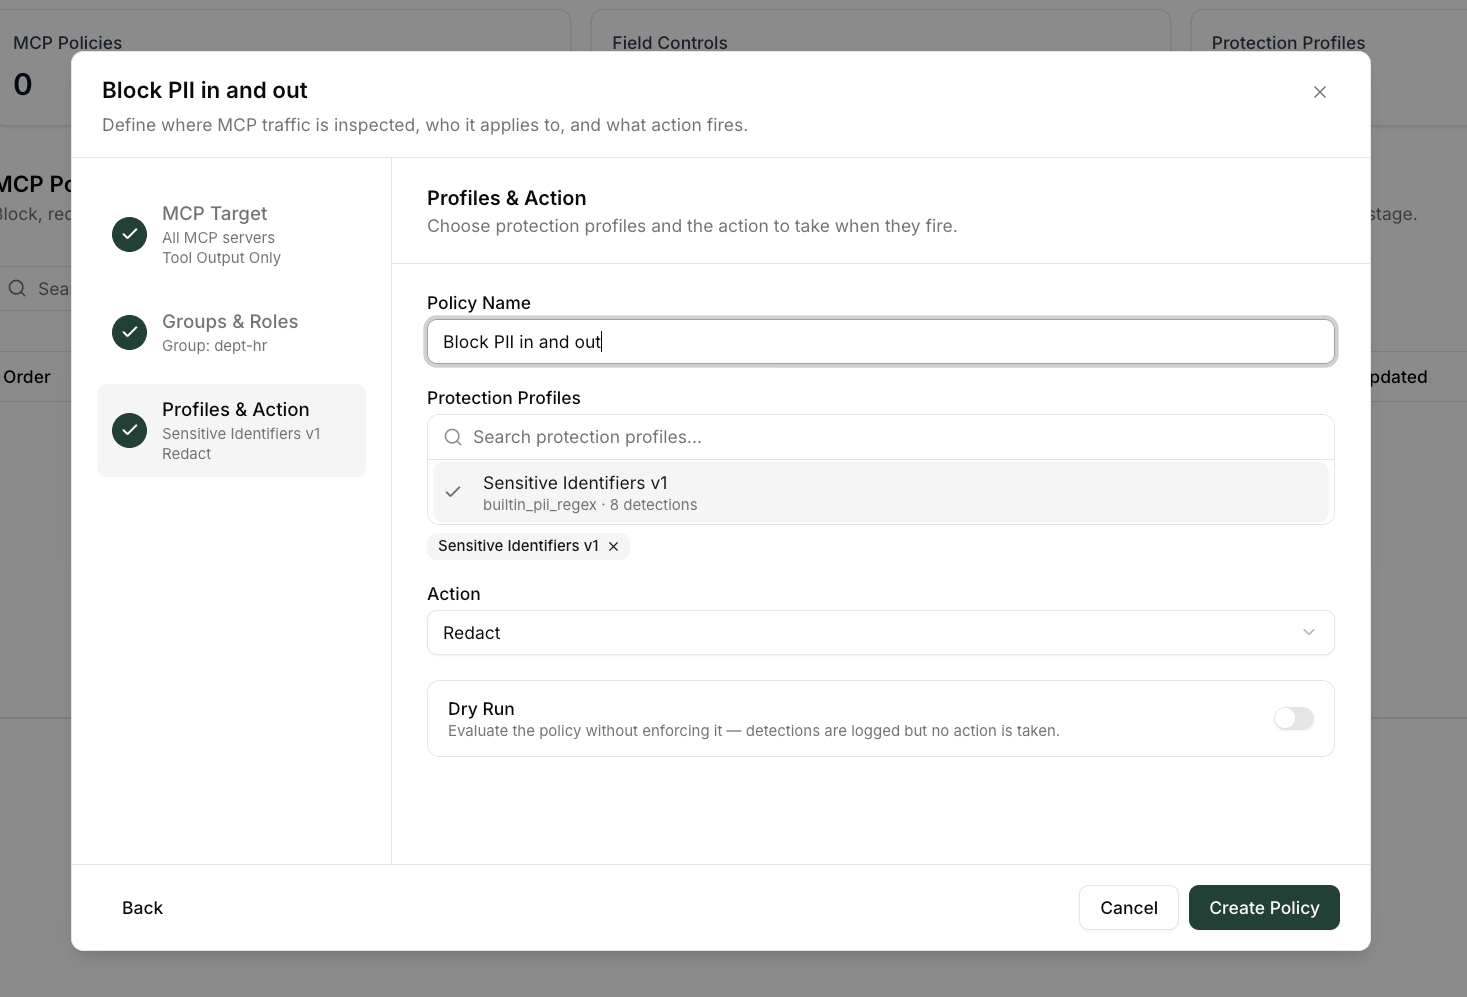Select the Profiles & Action step
The image size is (1467, 997).
(231, 431)
